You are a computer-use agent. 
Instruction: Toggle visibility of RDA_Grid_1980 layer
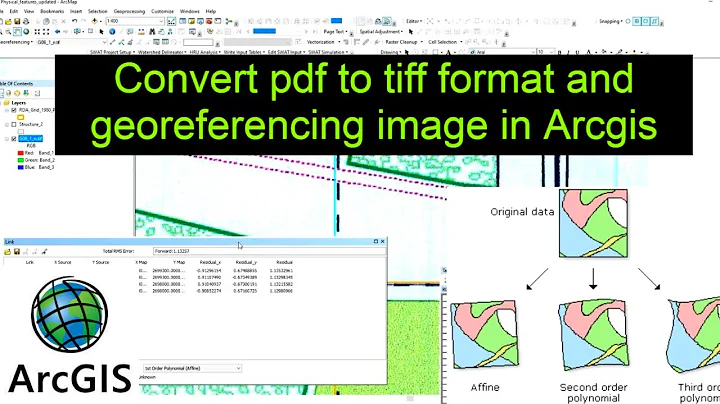tap(14, 110)
